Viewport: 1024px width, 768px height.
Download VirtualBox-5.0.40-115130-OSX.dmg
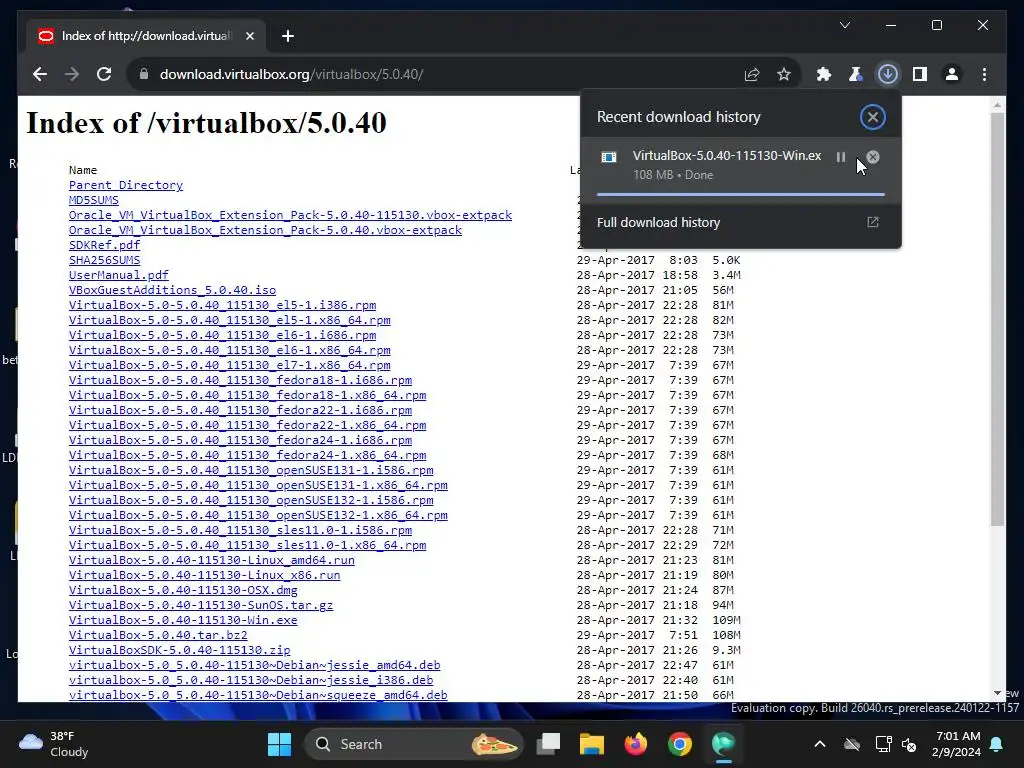183,590
